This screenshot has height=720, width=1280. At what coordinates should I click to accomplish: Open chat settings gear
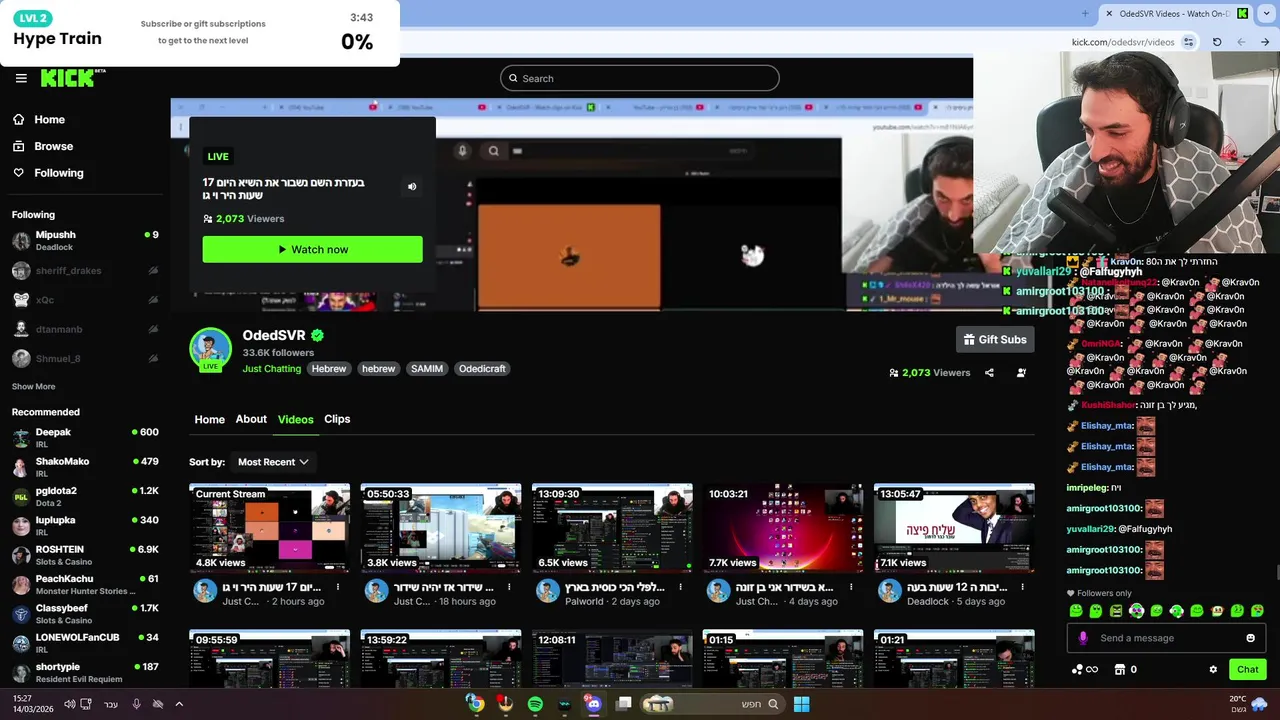(1213, 670)
